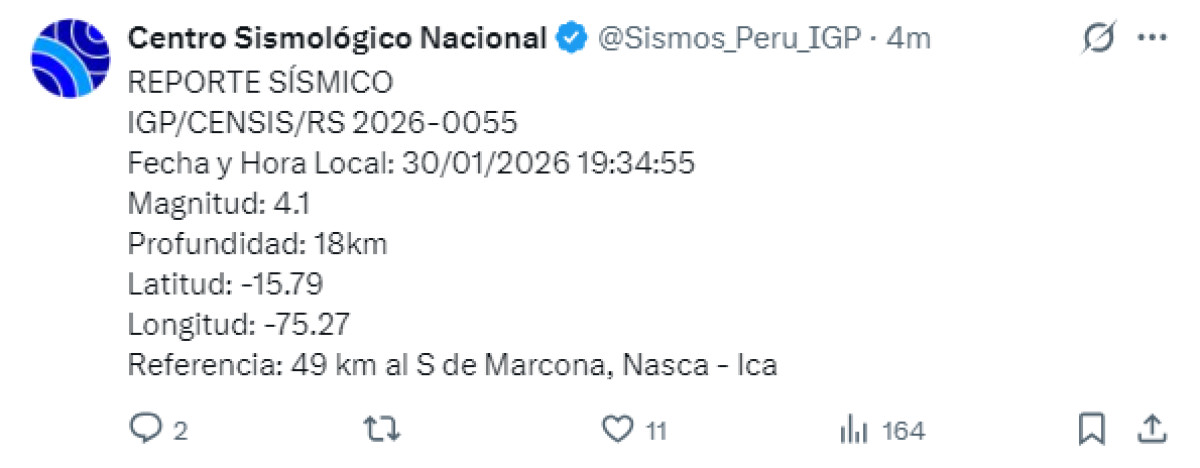View post analytics bar chart icon
1200x468 pixels.
pos(853,430)
